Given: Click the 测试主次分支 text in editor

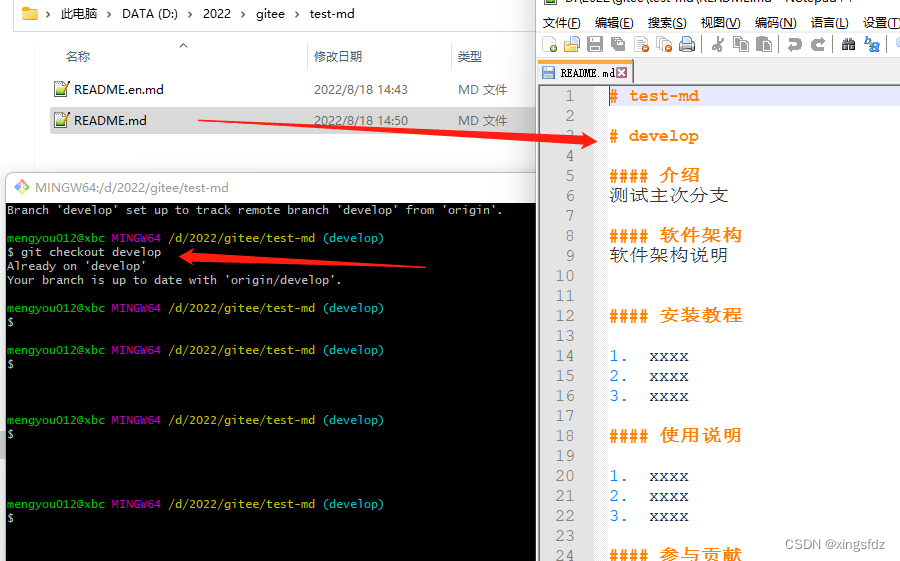Looking at the screenshot, I should (669, 195).
